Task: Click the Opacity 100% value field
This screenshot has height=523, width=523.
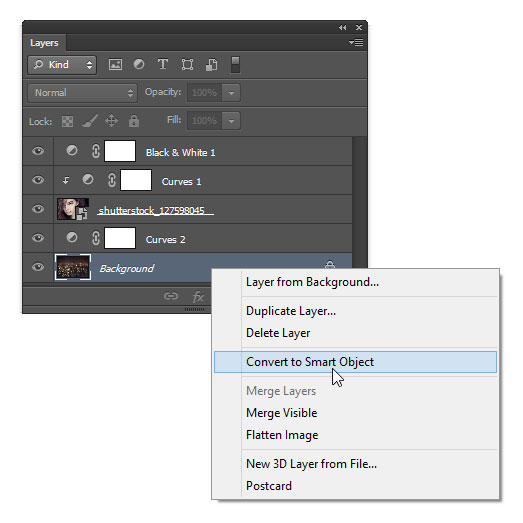Action: (204, 93)
